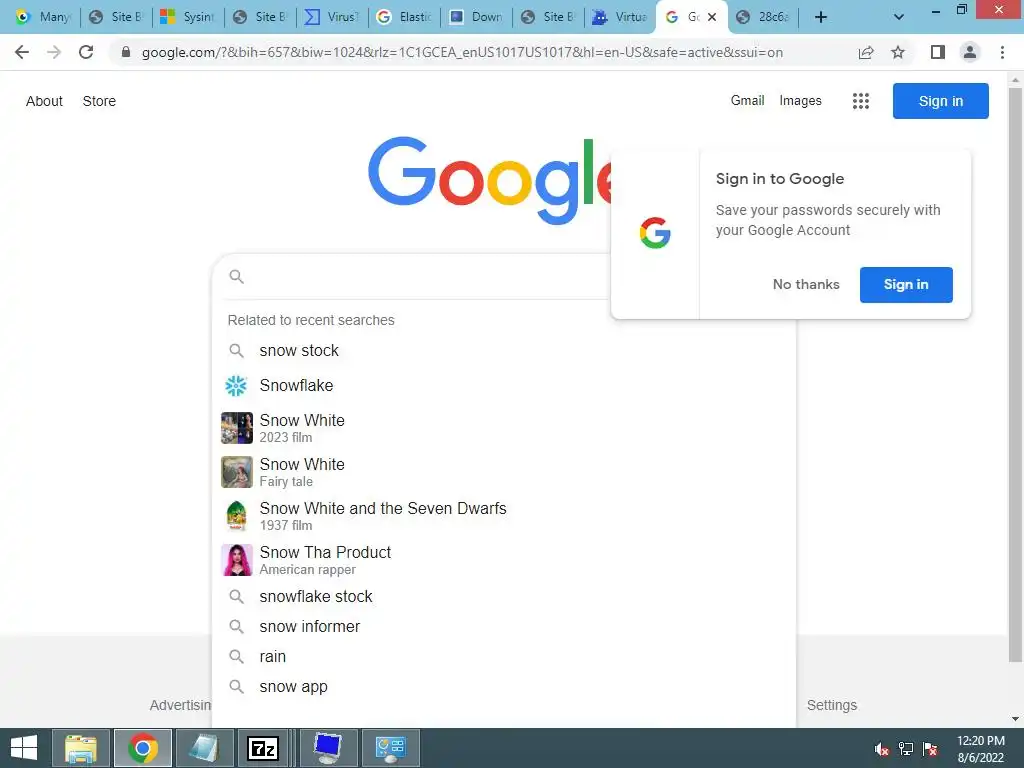This screenshot has width=1024, height=768.
Task: Open the Google apps grid
Action: click(861, 101)
